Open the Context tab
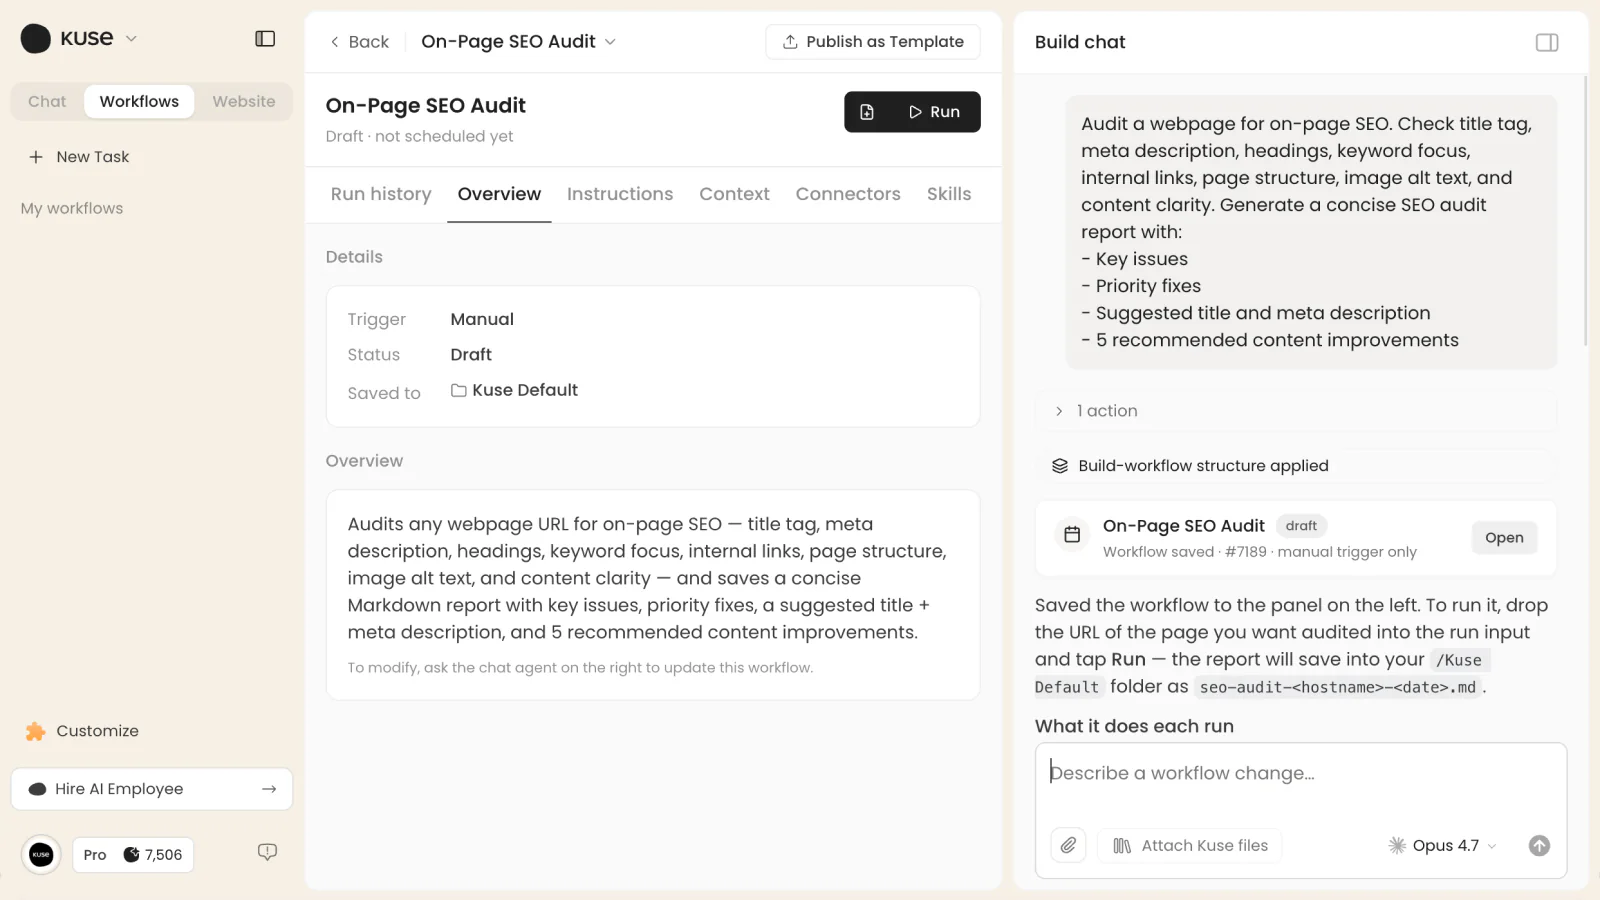Viewport: 1600px width, 900px height. pyautogui.click(x=734, y=194)
